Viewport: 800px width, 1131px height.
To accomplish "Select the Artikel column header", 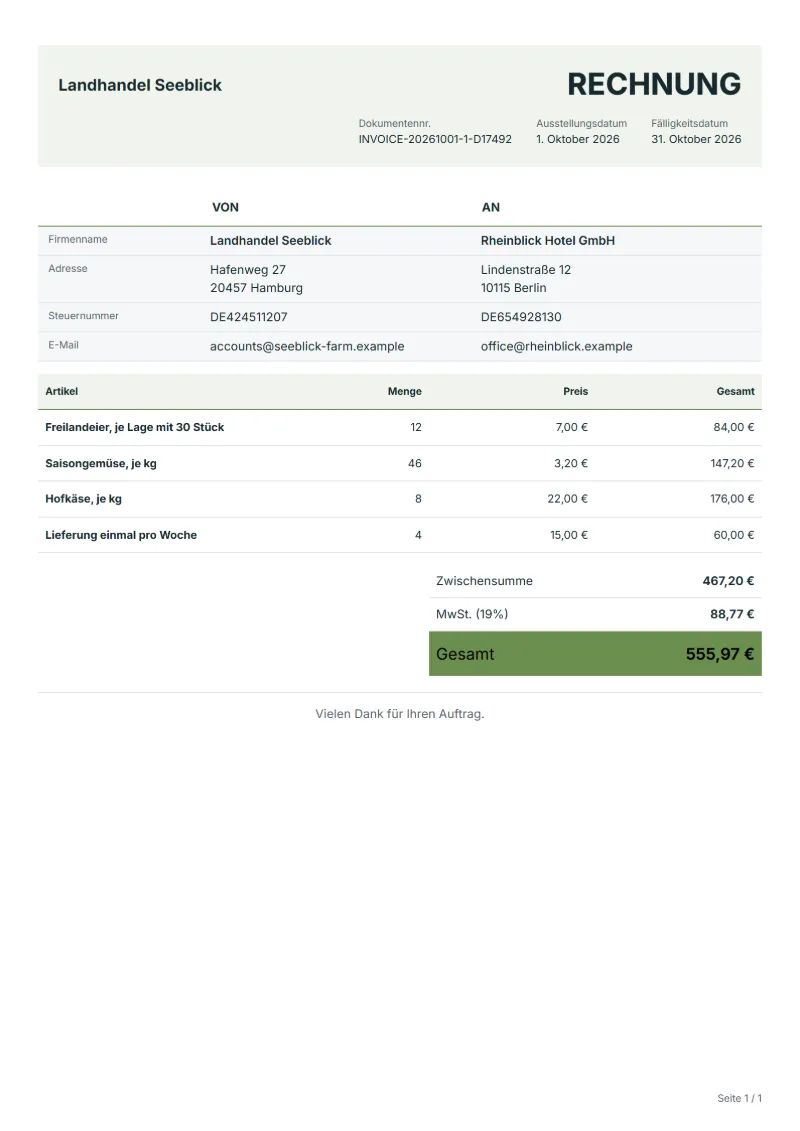I will [x=61, y=391].
